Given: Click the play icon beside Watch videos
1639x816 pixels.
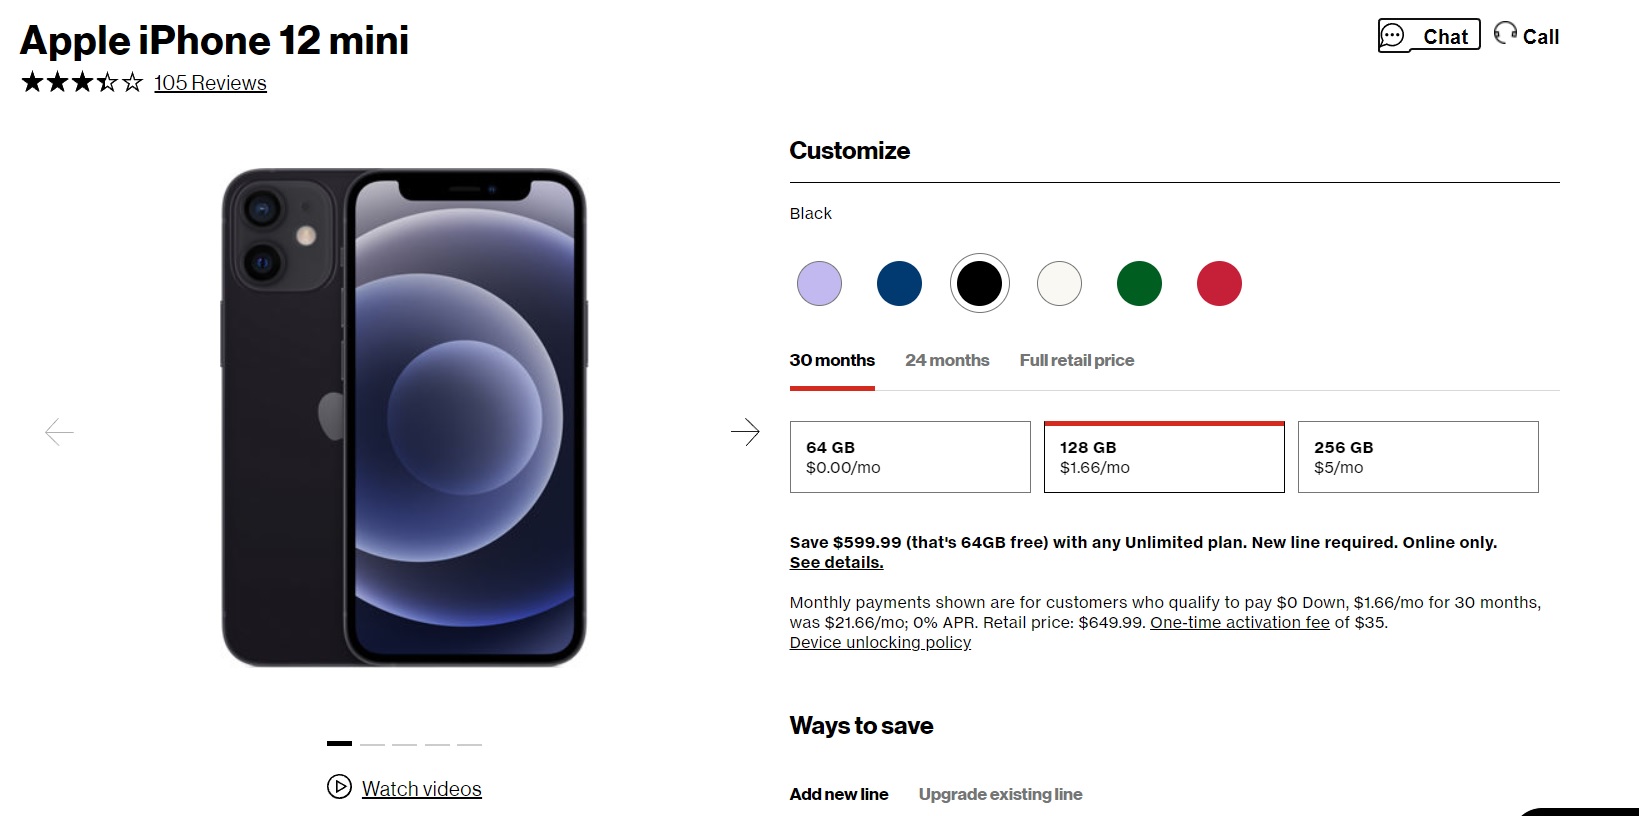Looking at the screenshot, I should pos(340,788).
